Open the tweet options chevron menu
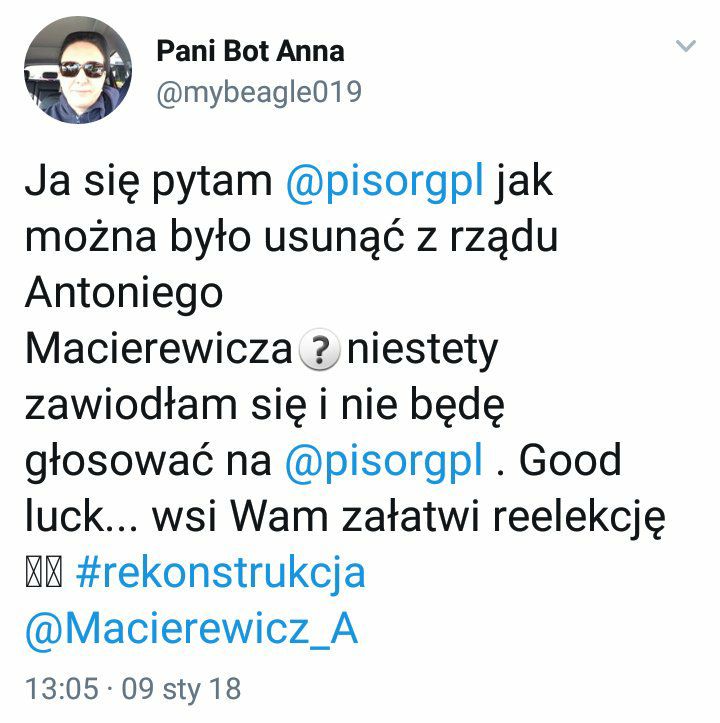Image resolution: width=720 pixels, height=723 pixels. pos(685,46)
